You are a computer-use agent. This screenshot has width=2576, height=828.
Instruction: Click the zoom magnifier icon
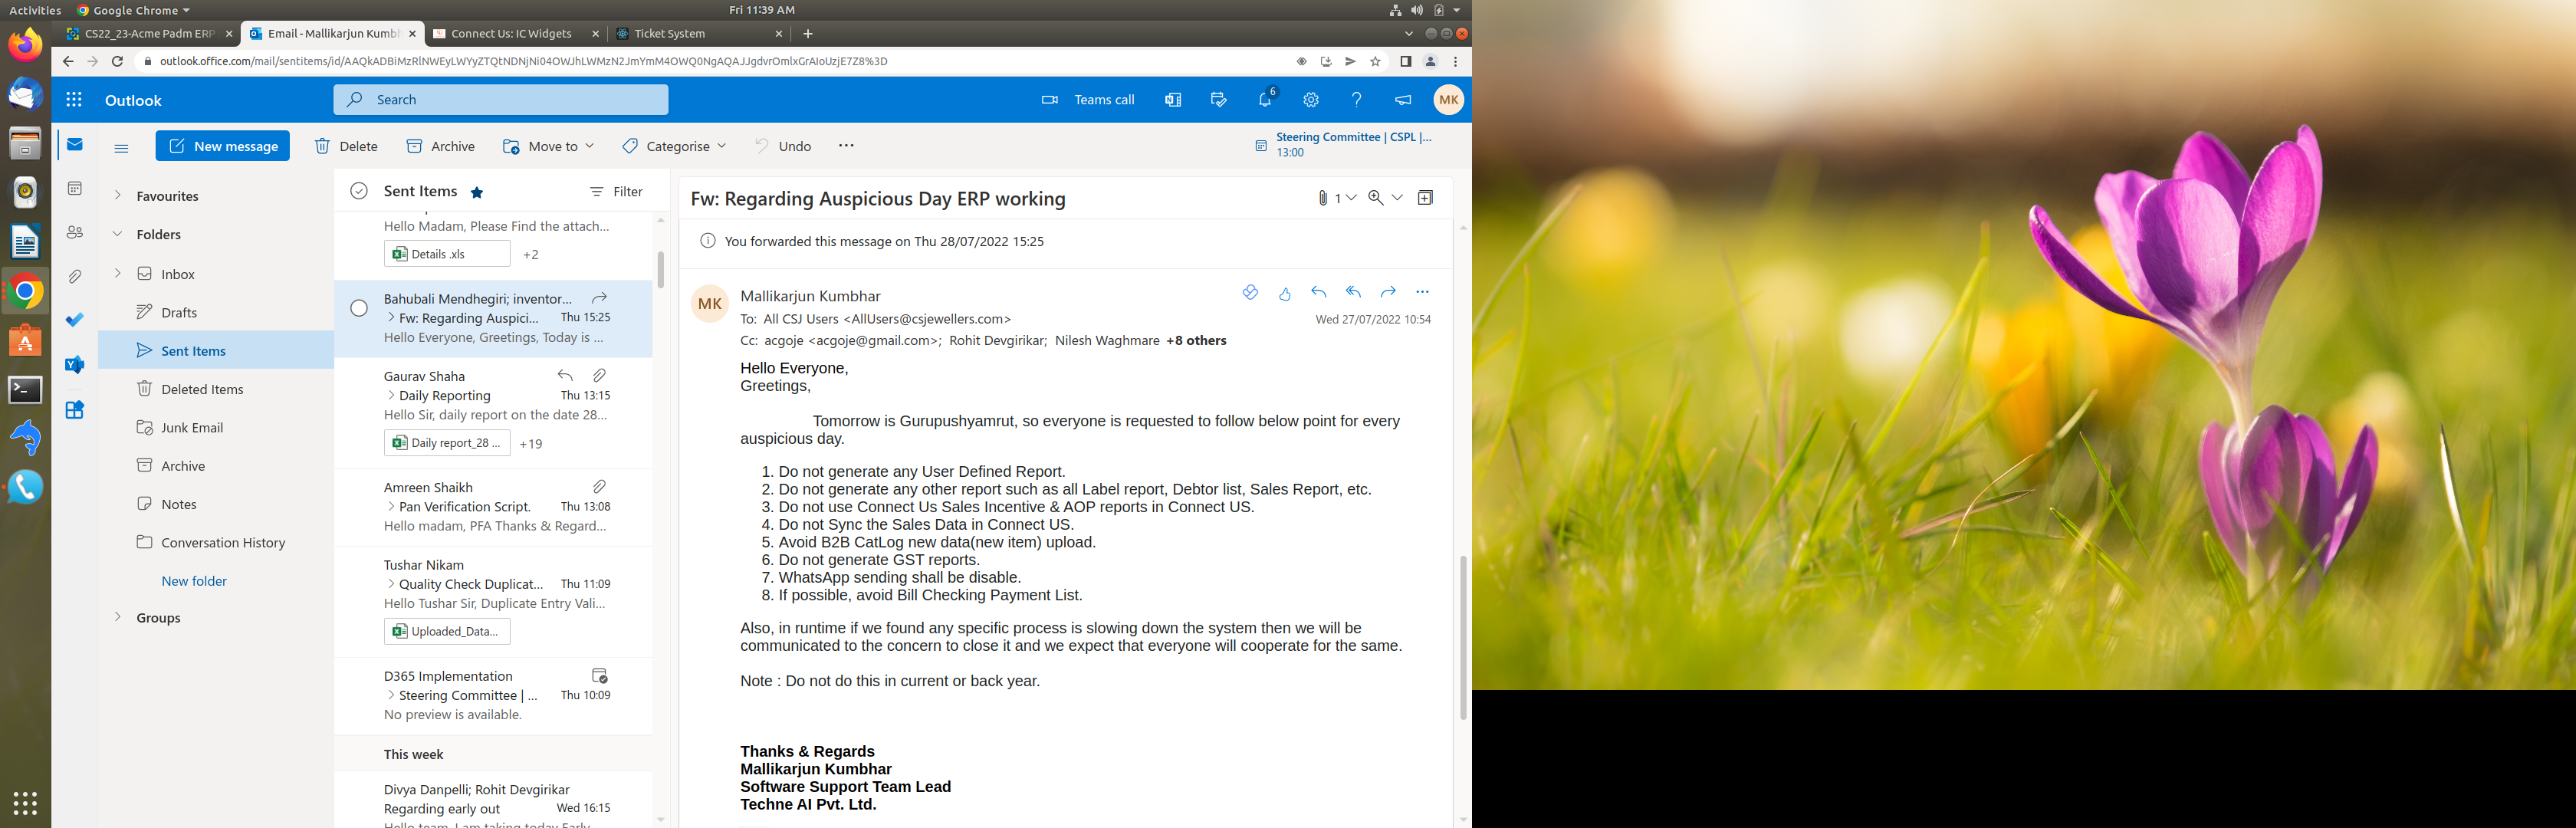tap(1376, 198)
